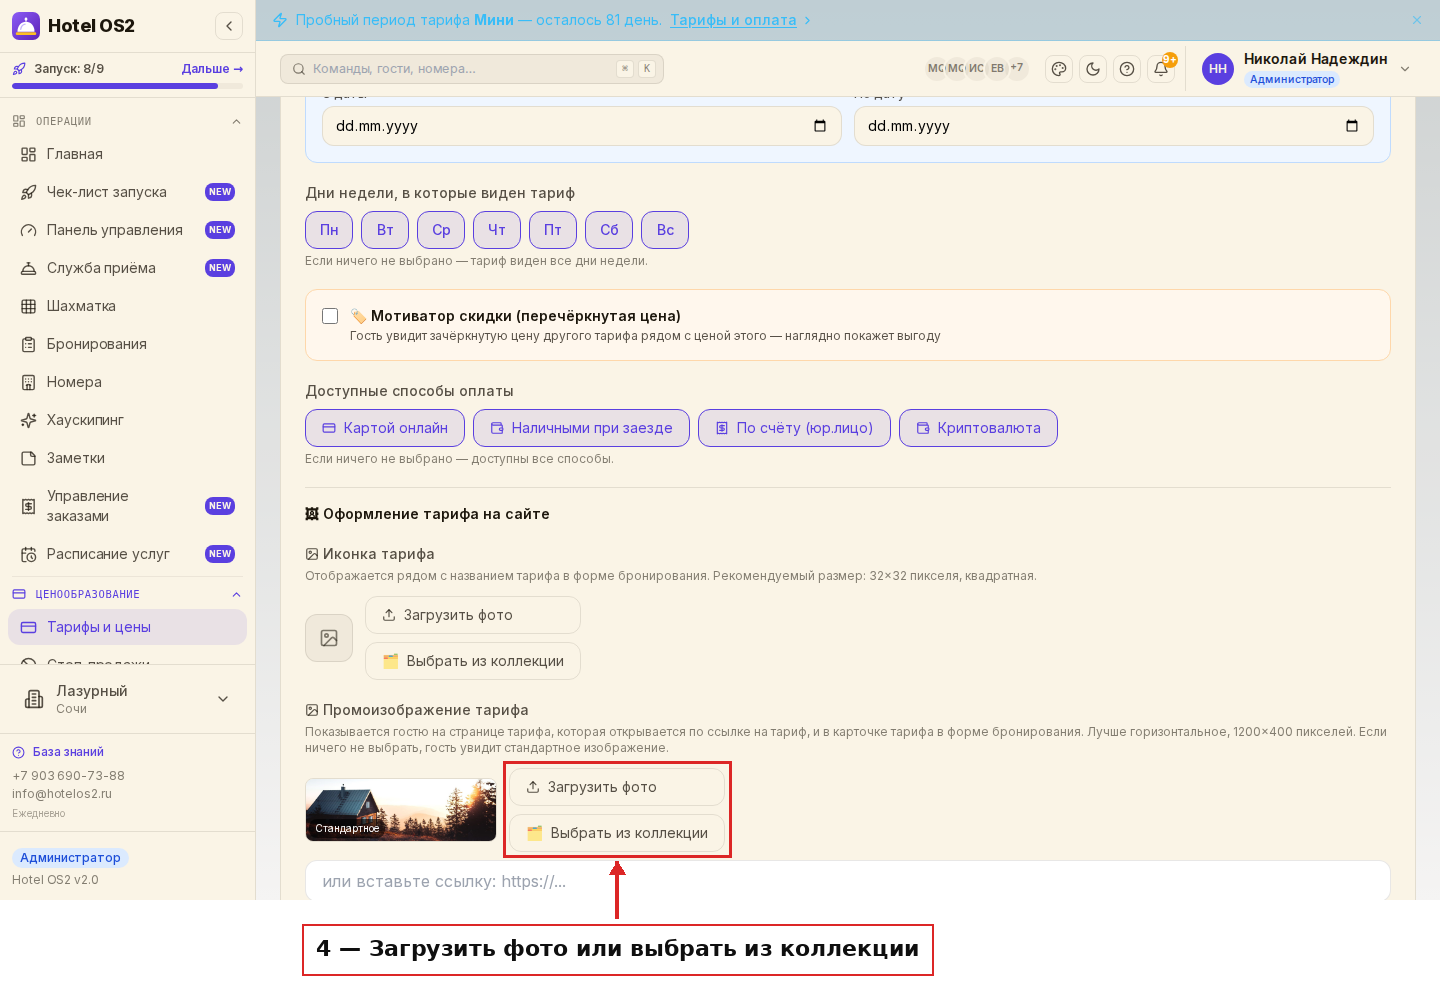Click Выбрать из коллекции for promo image
This screenshot has width=1440, height=999.
click(617, 833)
